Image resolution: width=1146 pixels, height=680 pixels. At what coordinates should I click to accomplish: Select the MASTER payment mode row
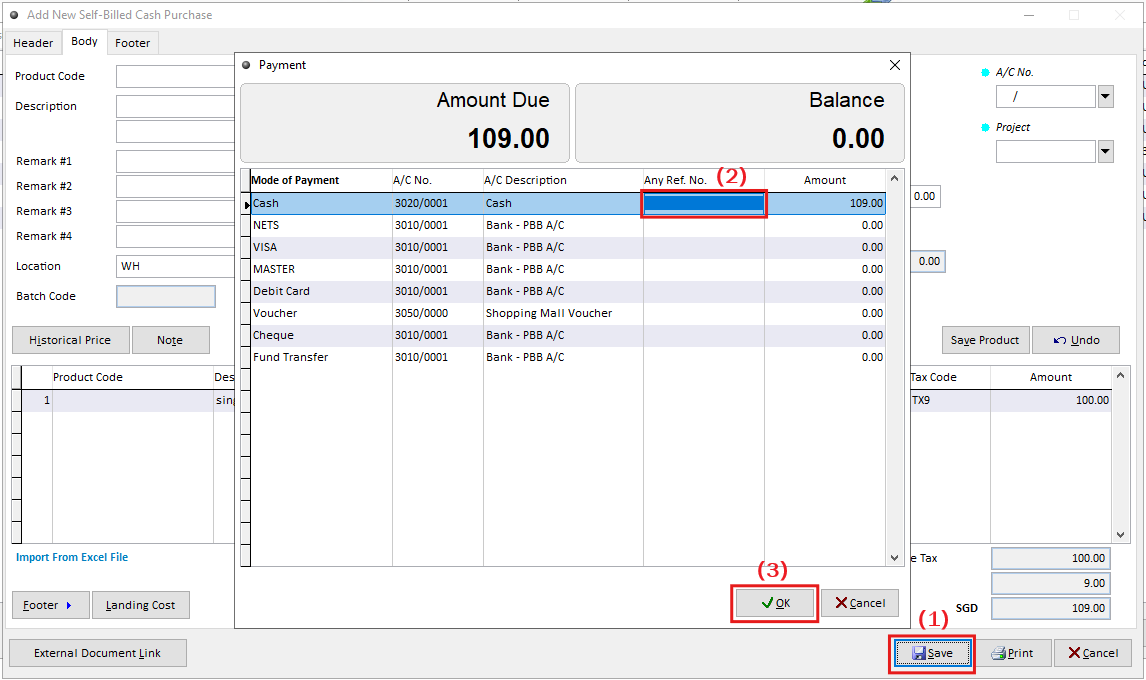[567, 269]
